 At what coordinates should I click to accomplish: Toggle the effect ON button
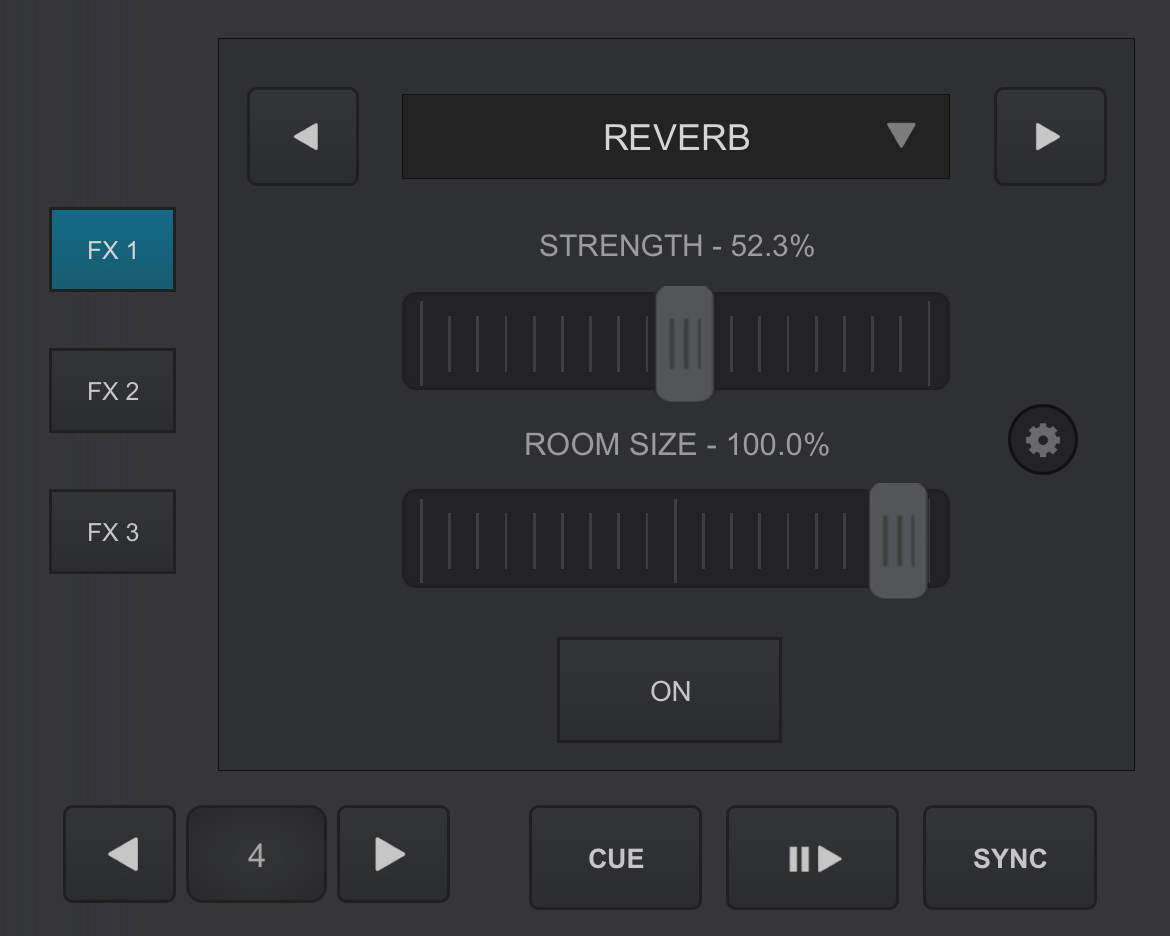[669, 690]
